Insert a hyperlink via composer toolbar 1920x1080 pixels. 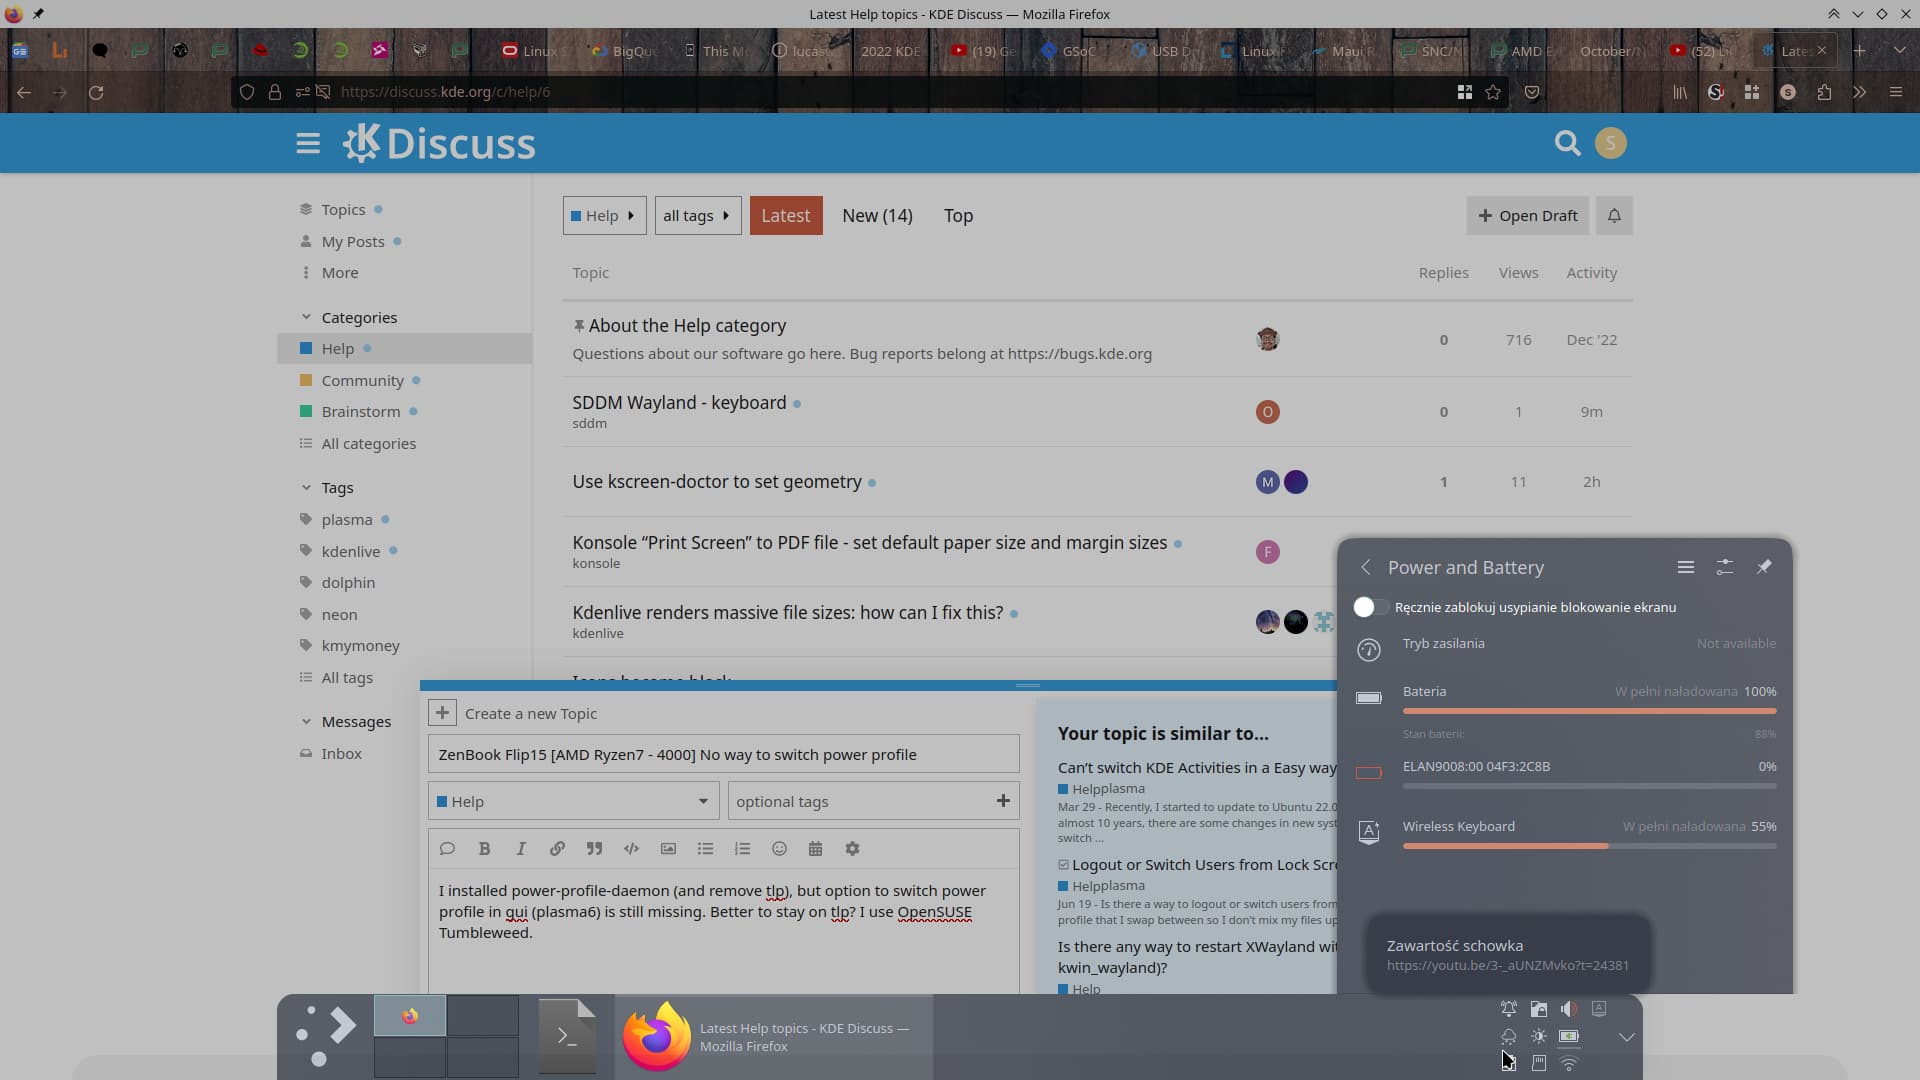[x=557, y=848]
